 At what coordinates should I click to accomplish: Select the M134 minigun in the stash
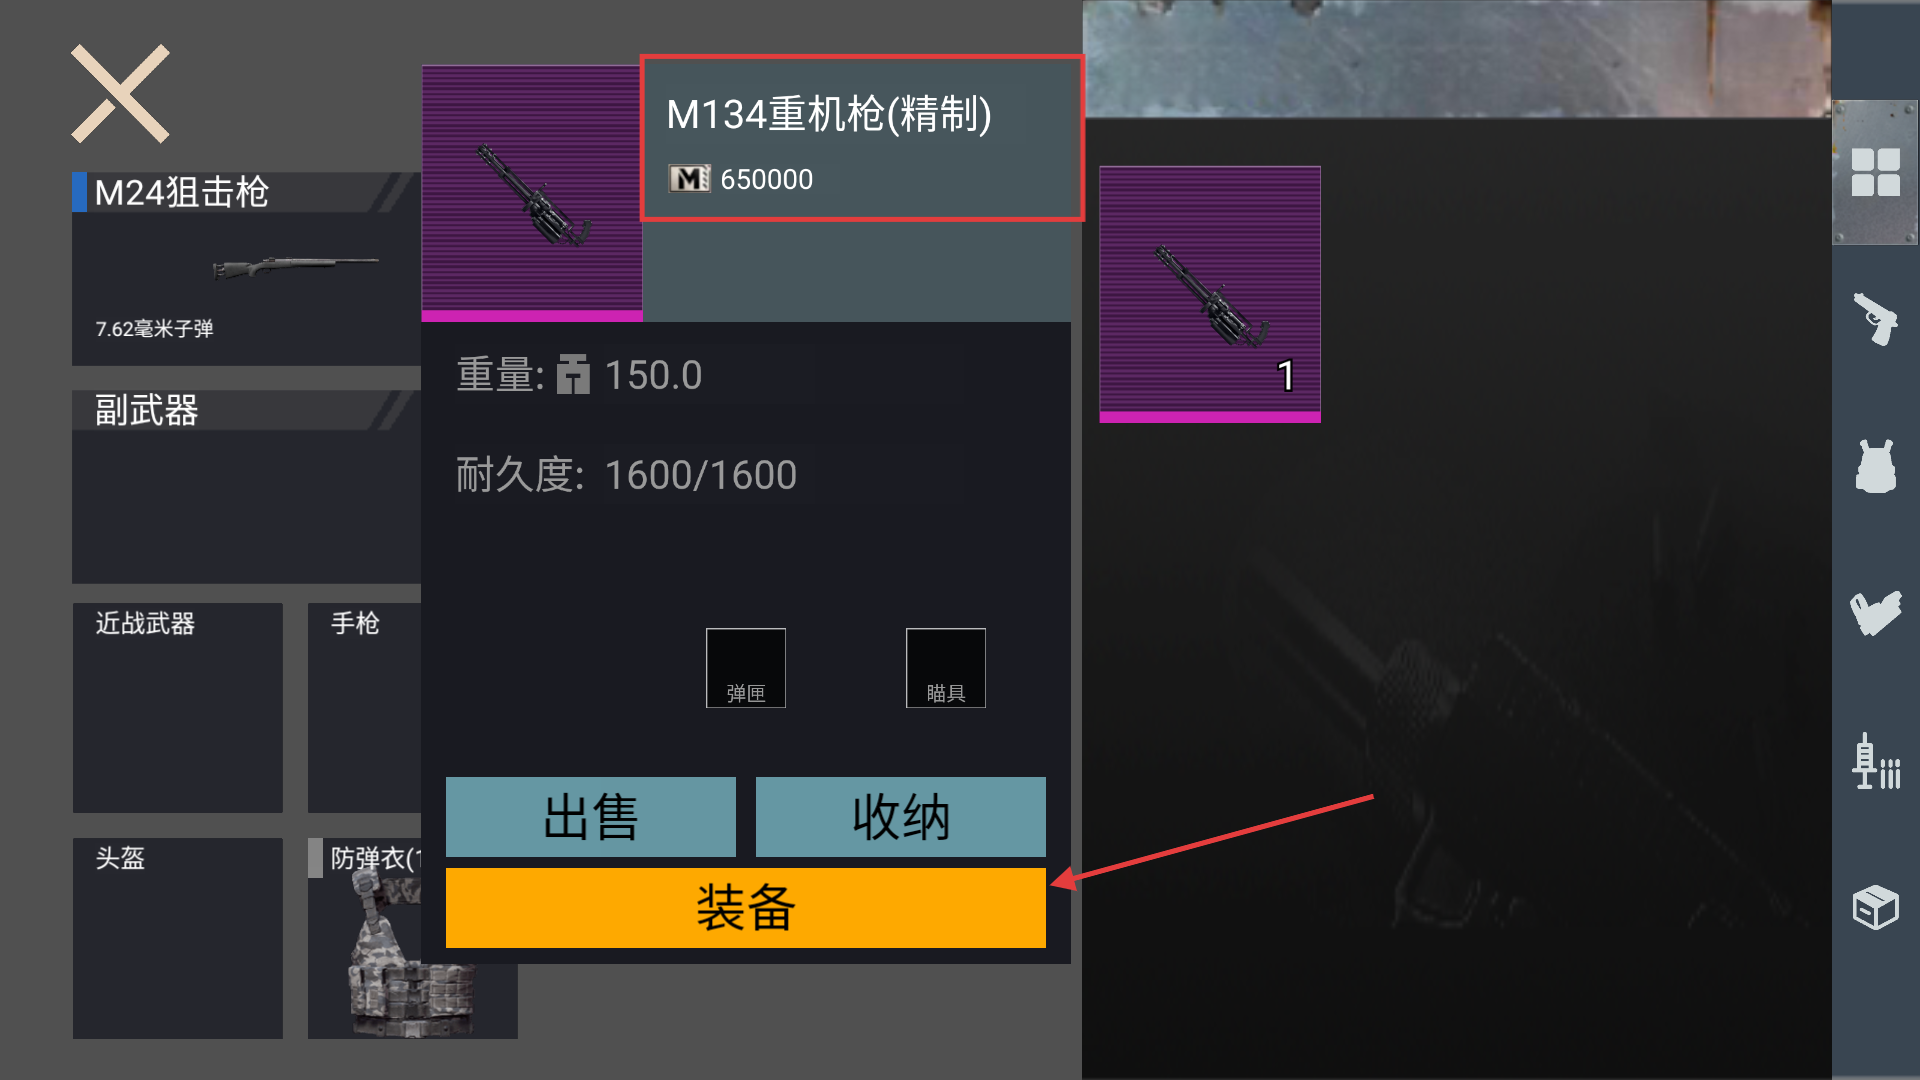(1210, 294)
